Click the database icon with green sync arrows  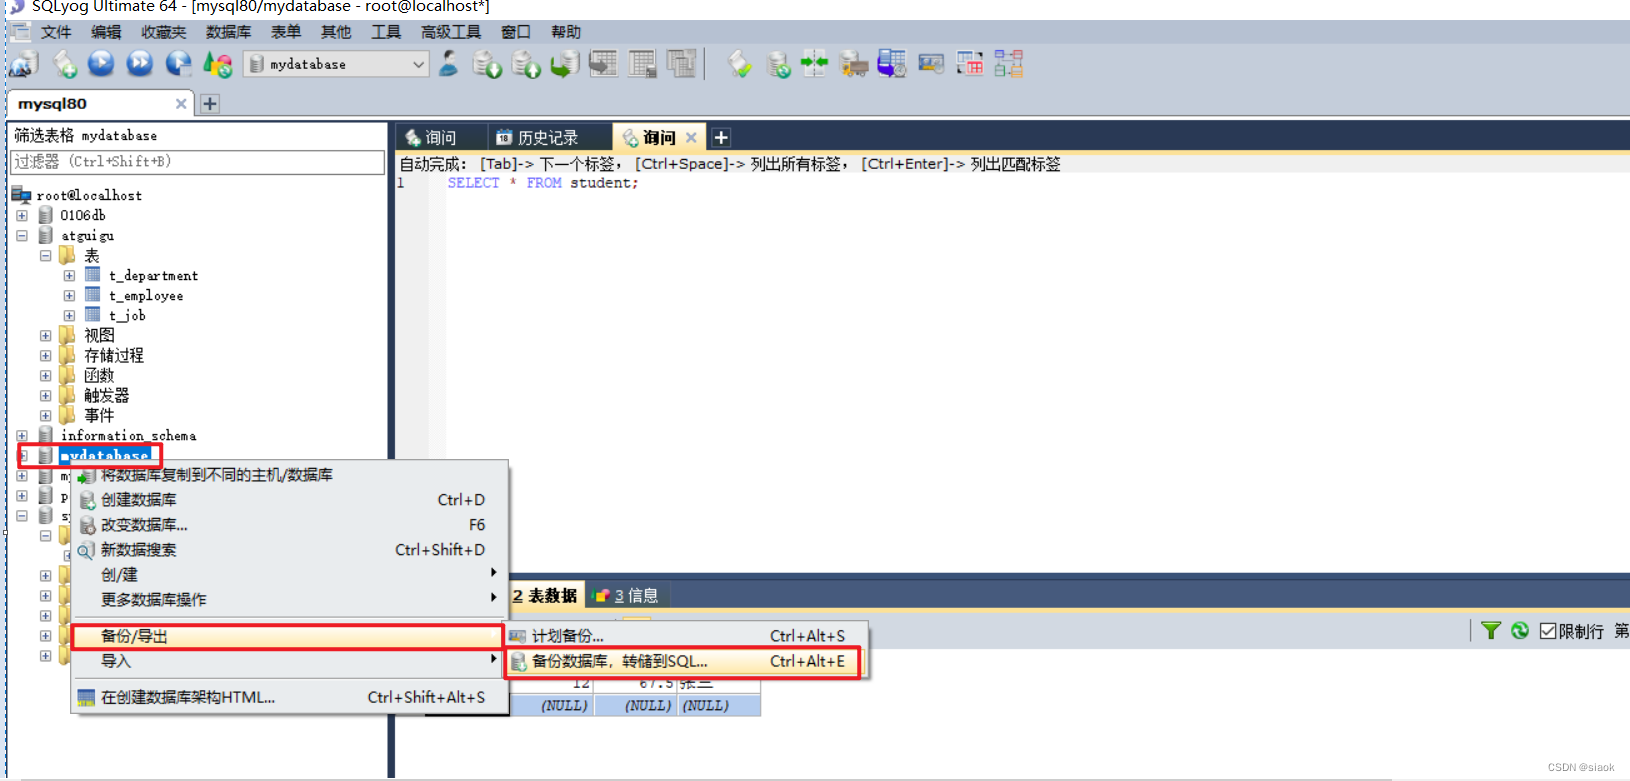click(778, 64)
